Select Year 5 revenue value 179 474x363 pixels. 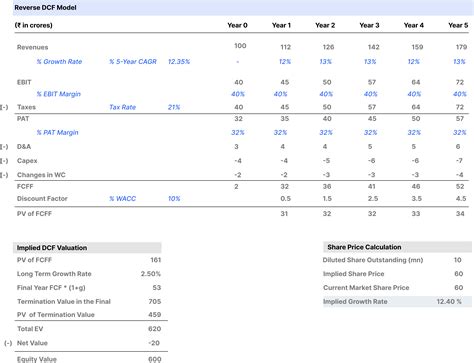point(461,47)
